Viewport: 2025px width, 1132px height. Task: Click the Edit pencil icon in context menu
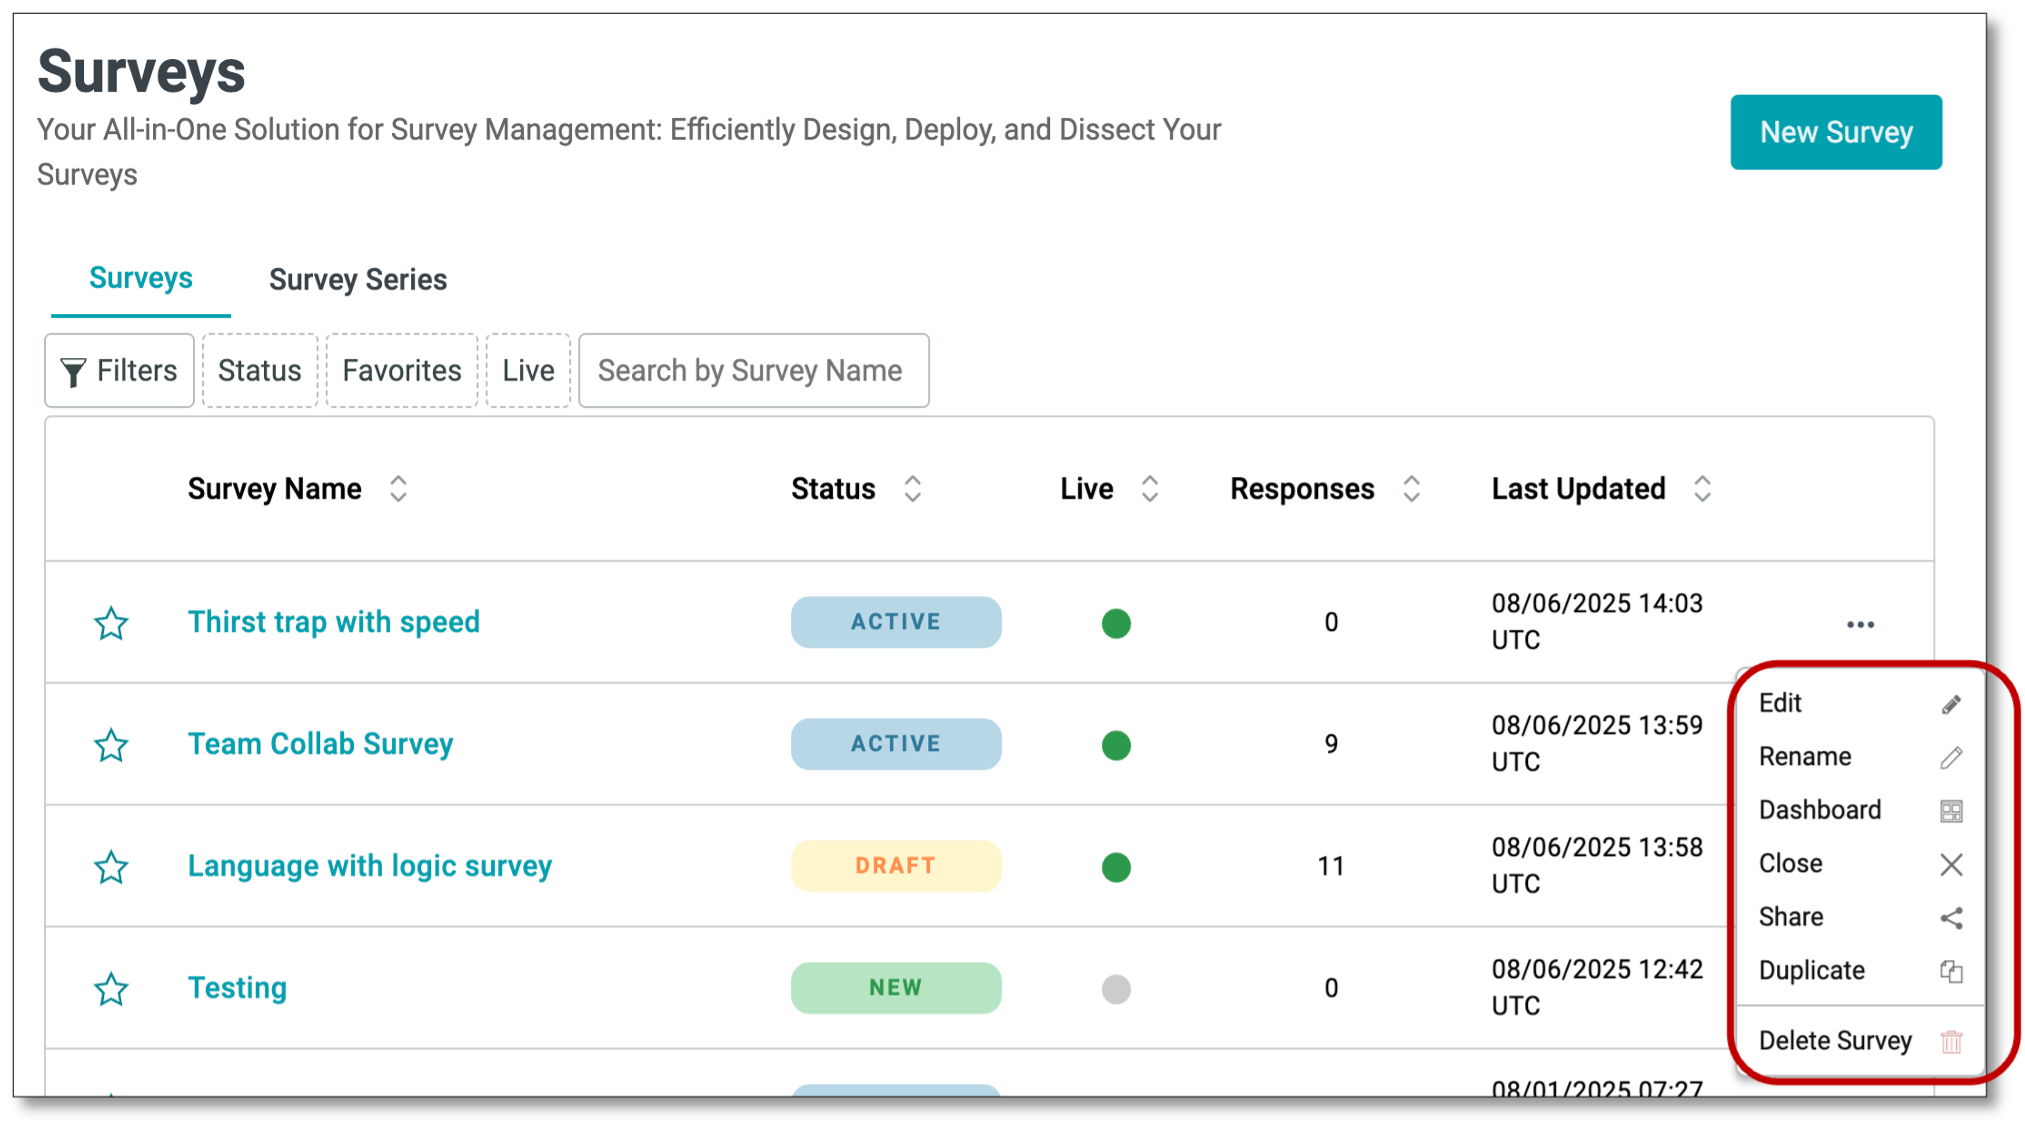pyautogui.click(x=1949, y=703)
